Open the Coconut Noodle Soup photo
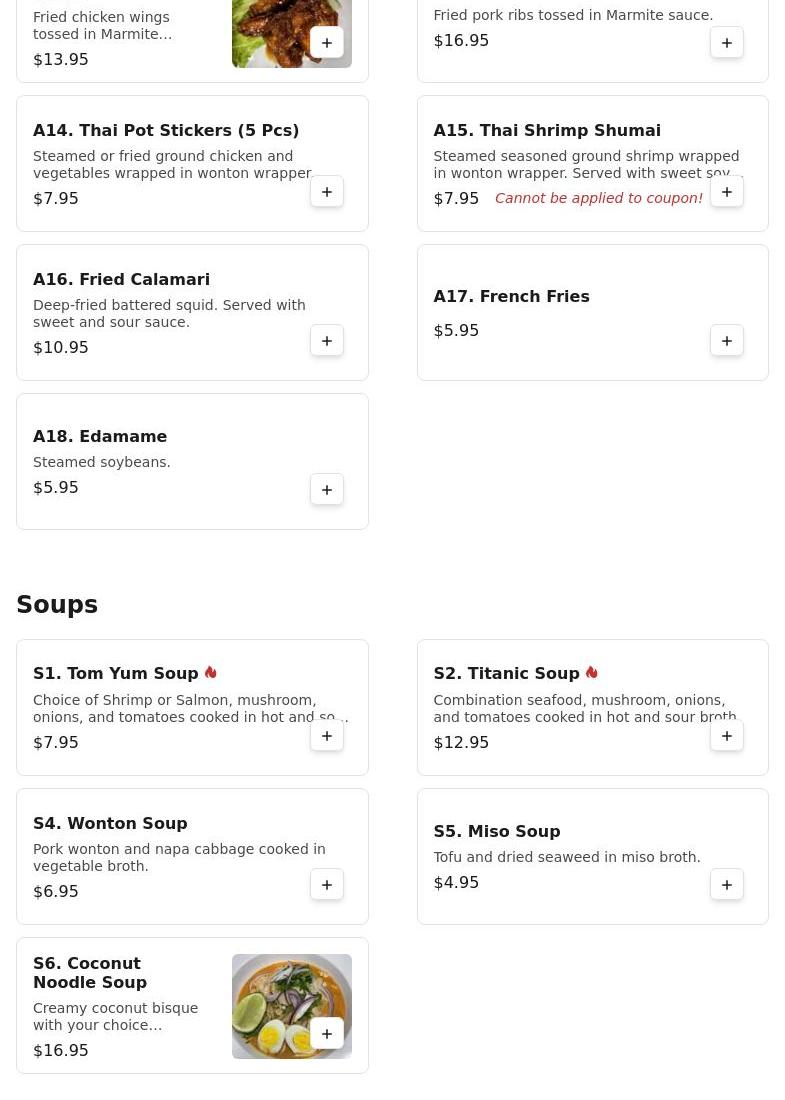Viewport: 785px width, 1100px height. click(x=292, y=1006)
